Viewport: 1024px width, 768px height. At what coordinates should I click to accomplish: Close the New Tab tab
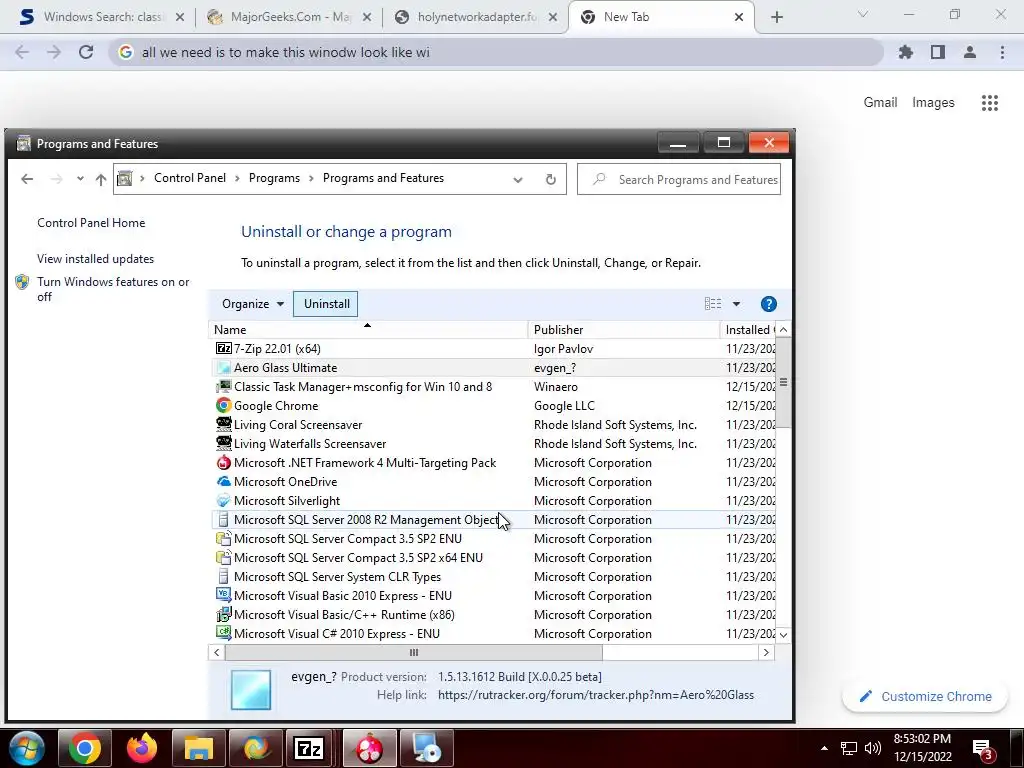pos(739,17)
